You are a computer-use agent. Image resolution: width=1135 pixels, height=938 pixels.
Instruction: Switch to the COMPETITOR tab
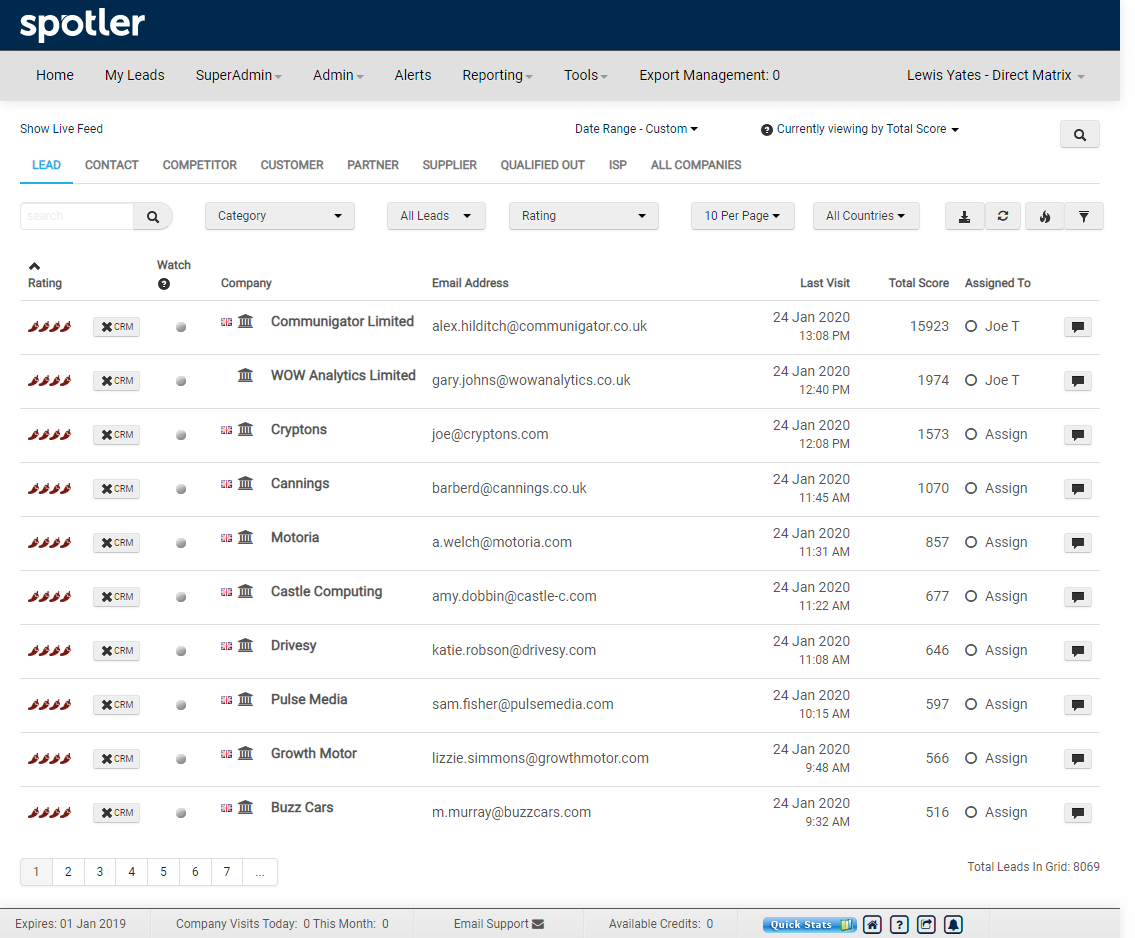click(x=200, y=165)
